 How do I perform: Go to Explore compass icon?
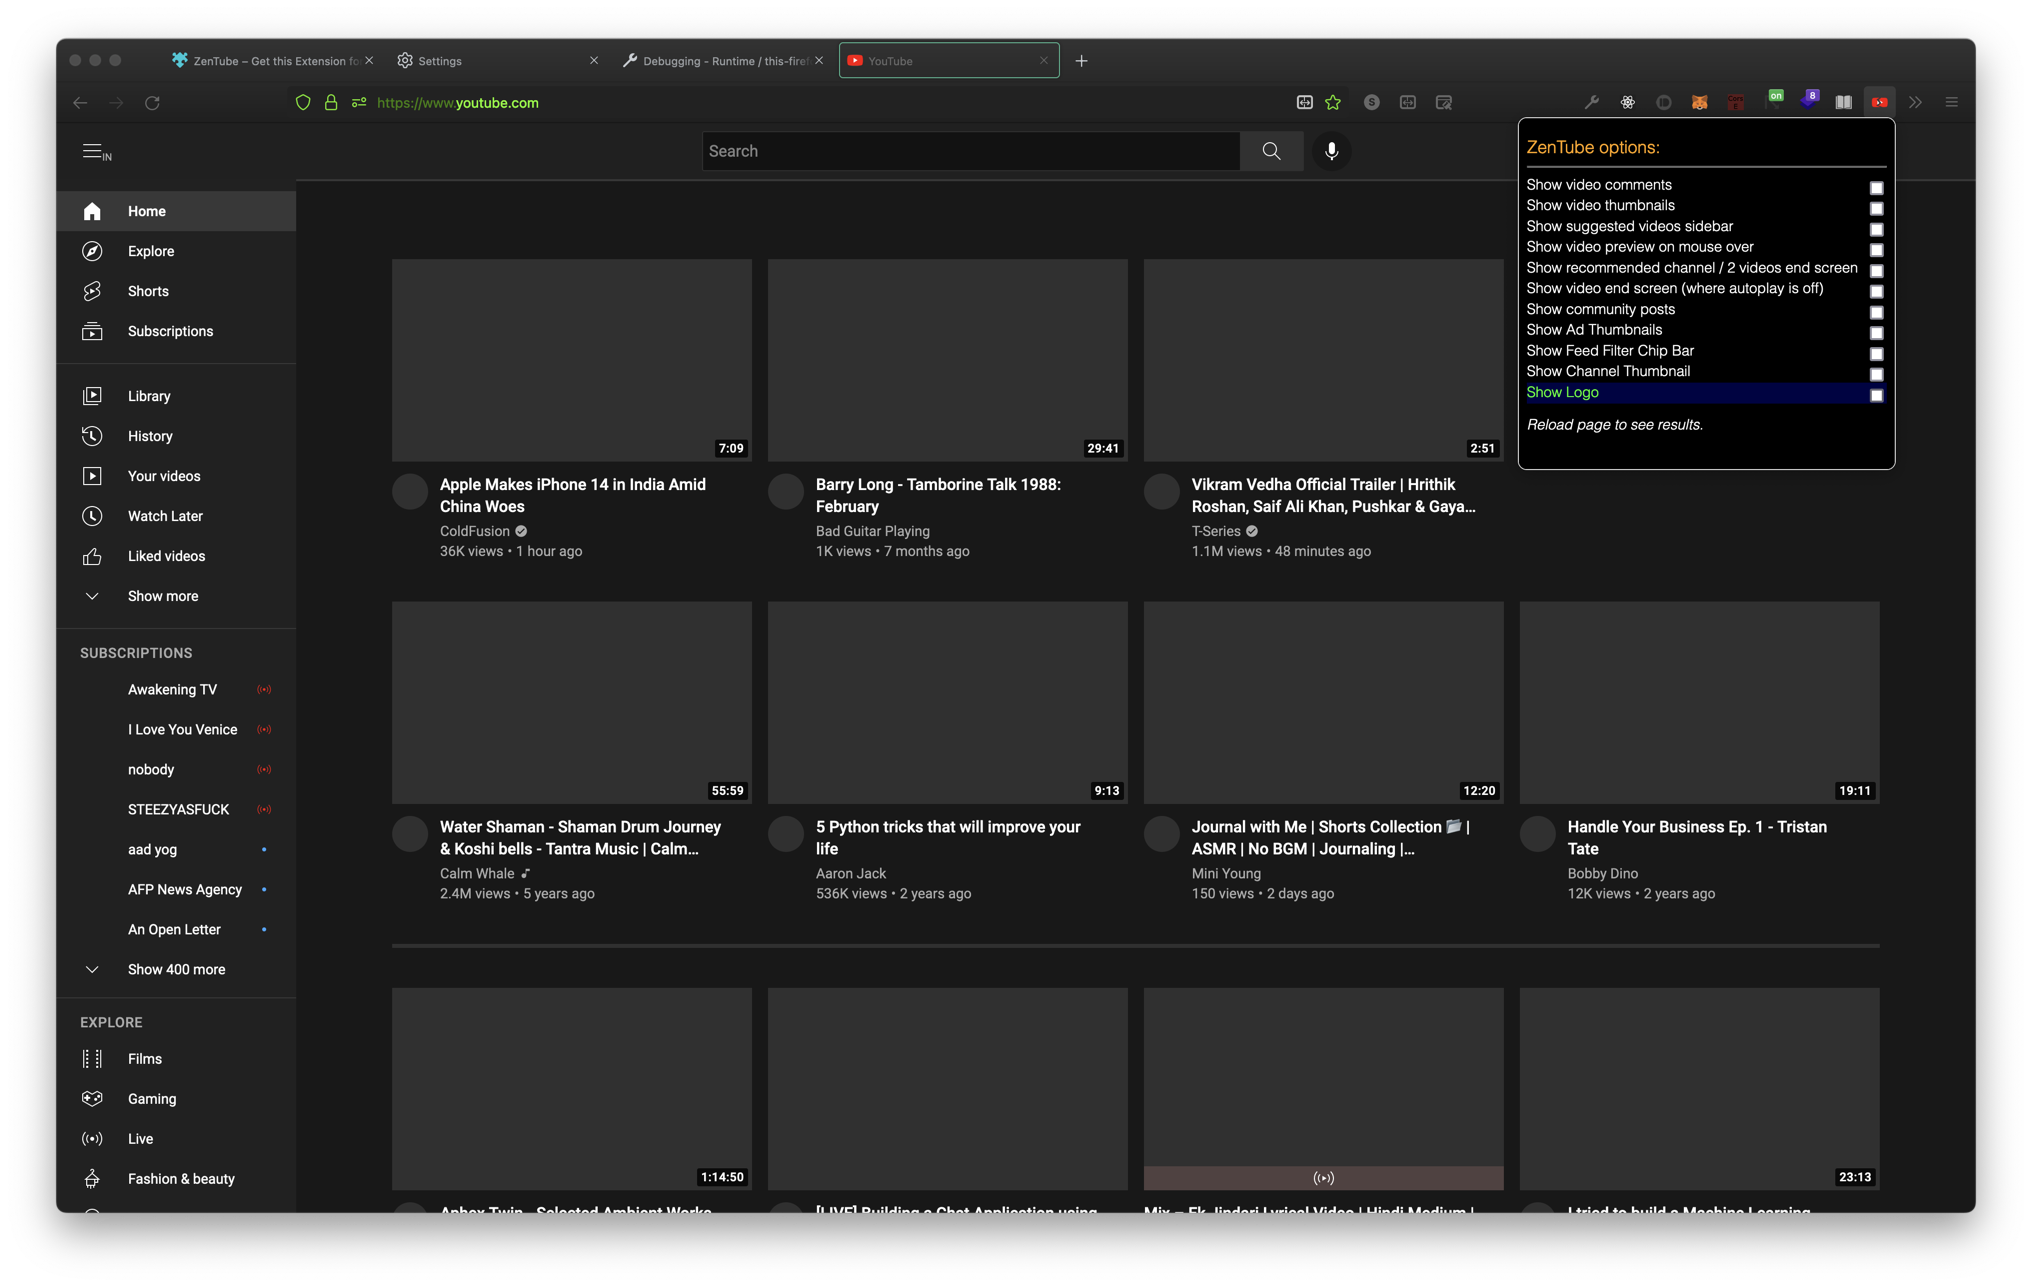[x=92, y=251]
